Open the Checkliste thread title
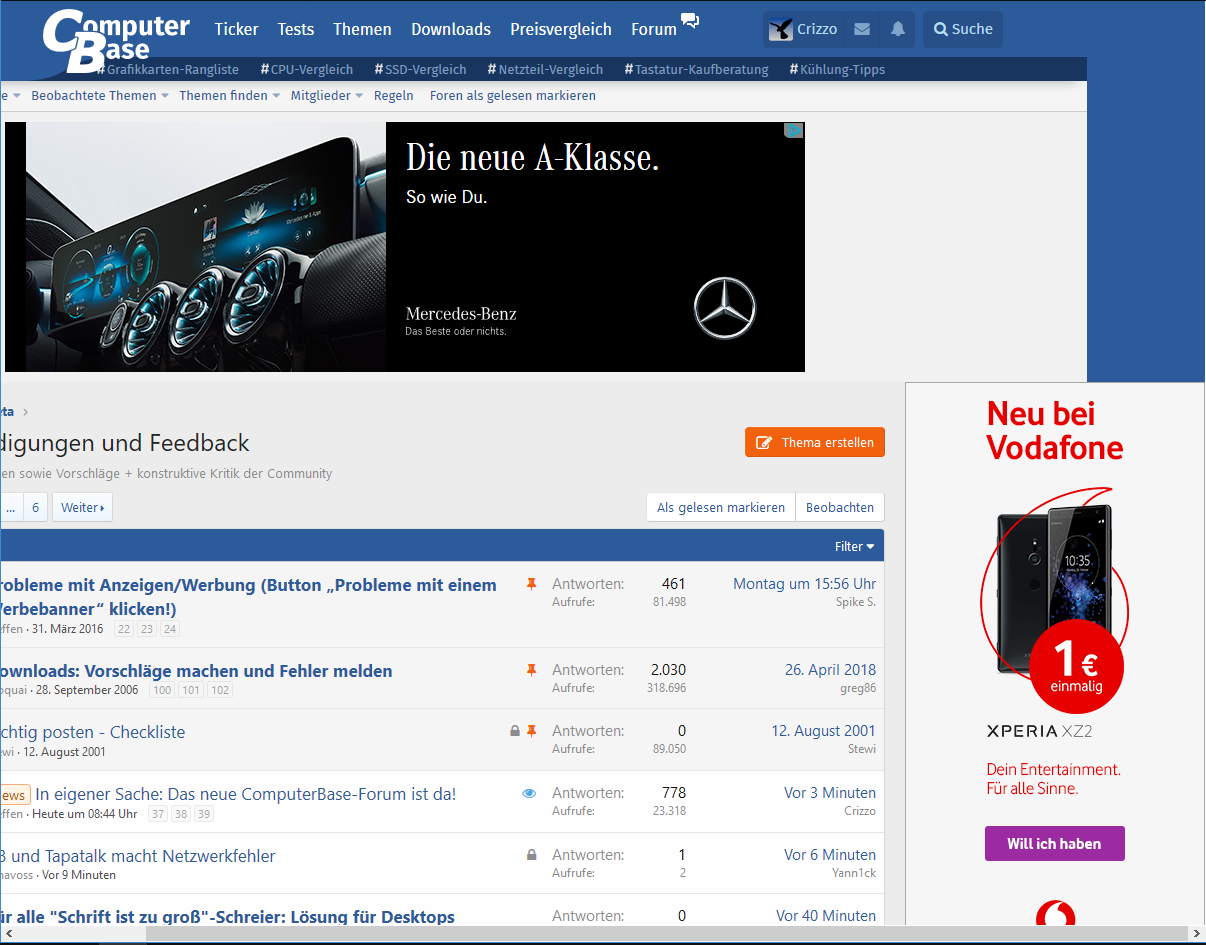This screenshot has width=1206, height=945. click(93, 732)
